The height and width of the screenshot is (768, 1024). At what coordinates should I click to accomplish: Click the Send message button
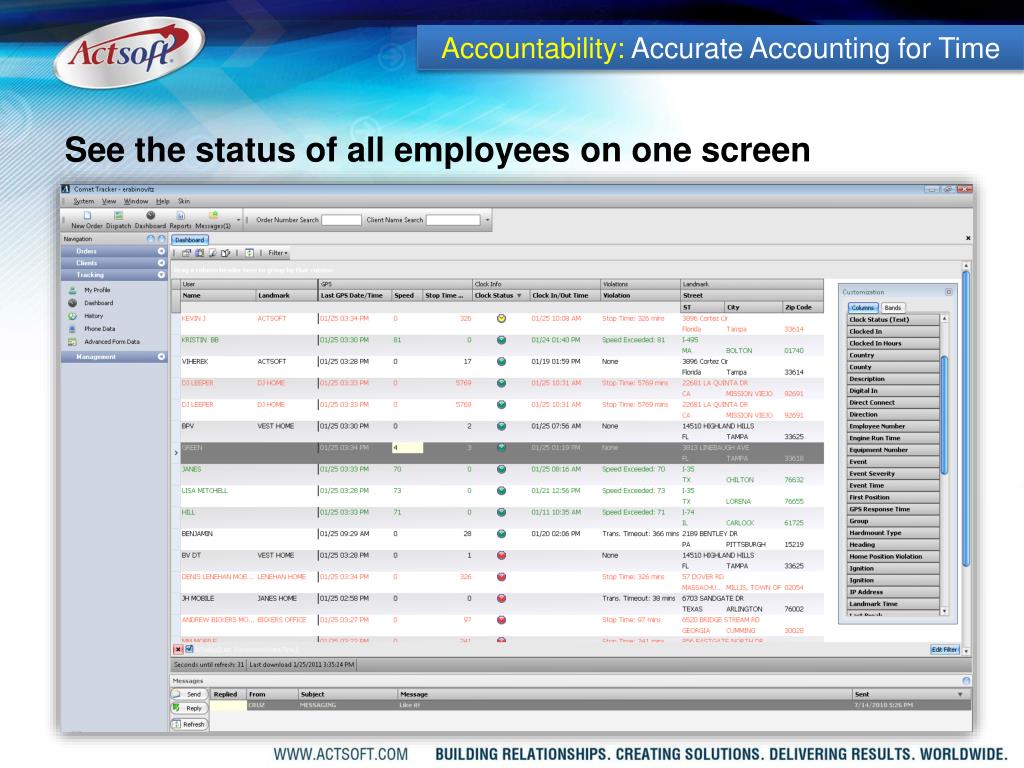click(189, 694)
